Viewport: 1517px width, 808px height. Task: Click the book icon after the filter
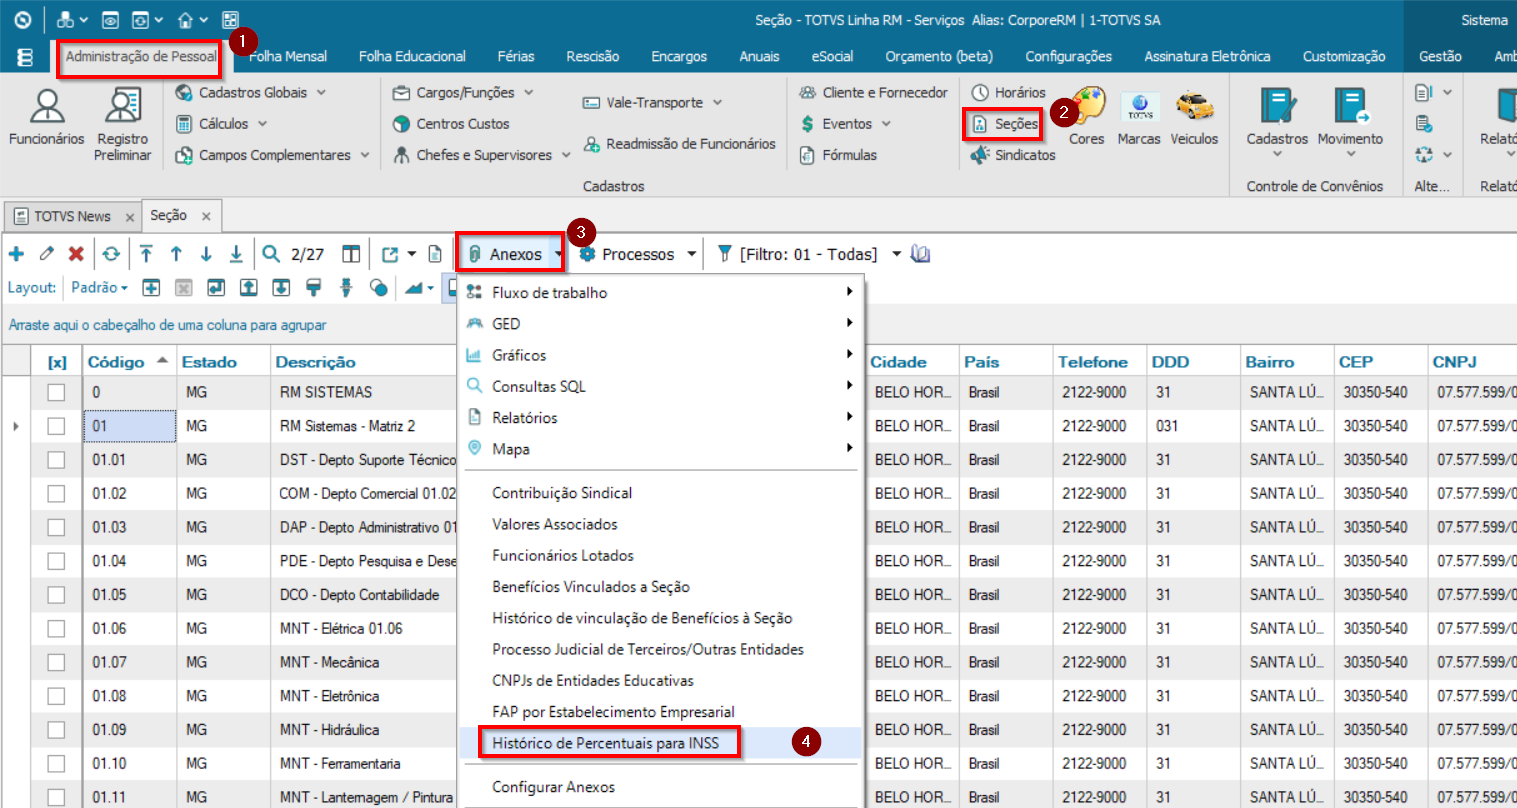click(x=921, y=254)
